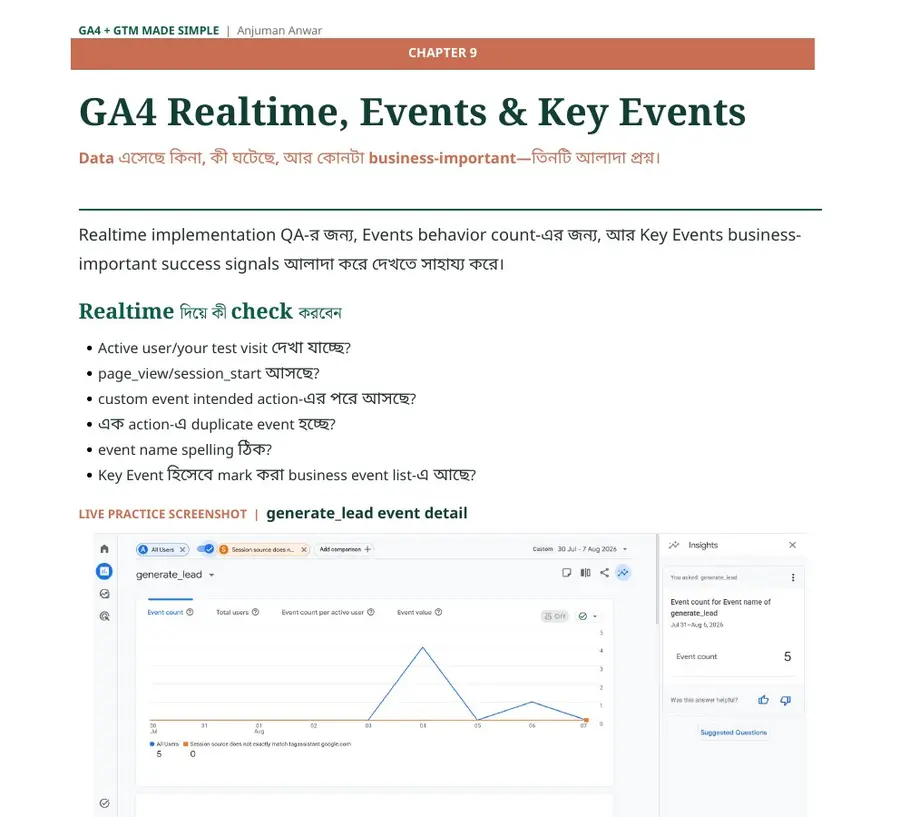Open the Advertising icon in sidebar

[x=104, y=616]
